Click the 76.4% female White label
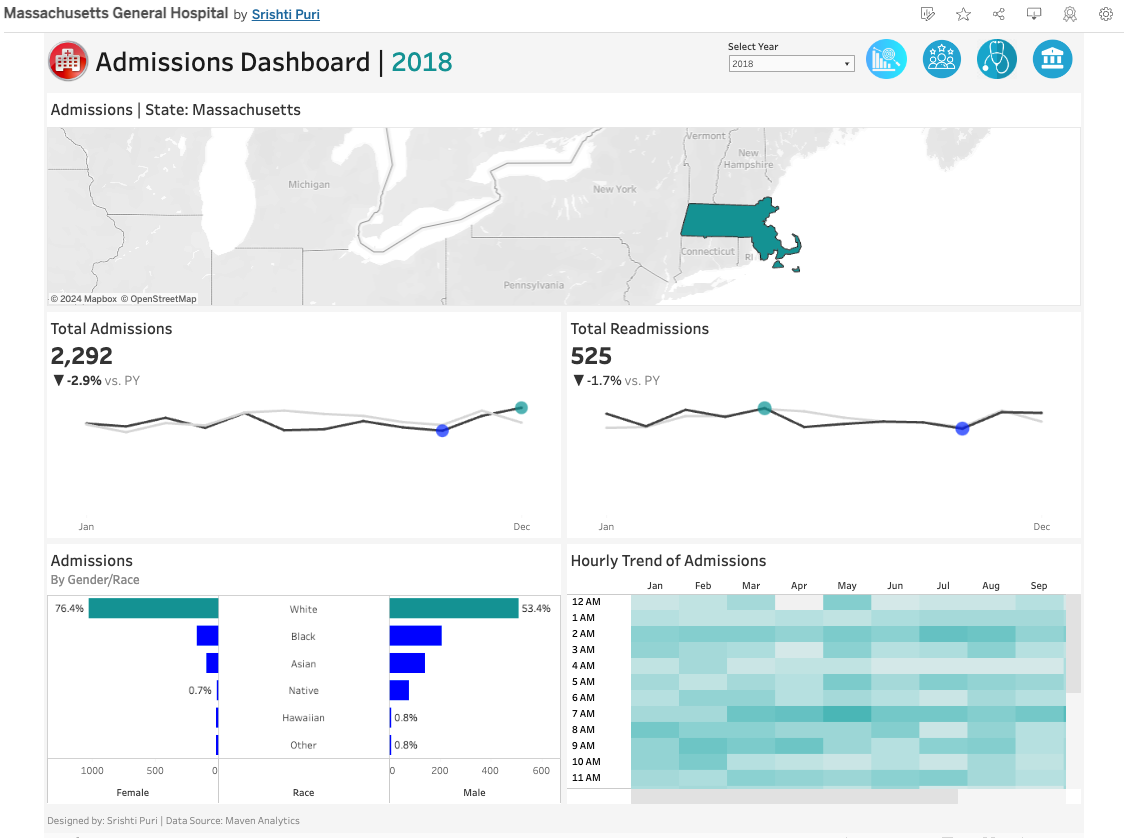This screenshot has width=1134, height=838. click(x=69, y=608)
